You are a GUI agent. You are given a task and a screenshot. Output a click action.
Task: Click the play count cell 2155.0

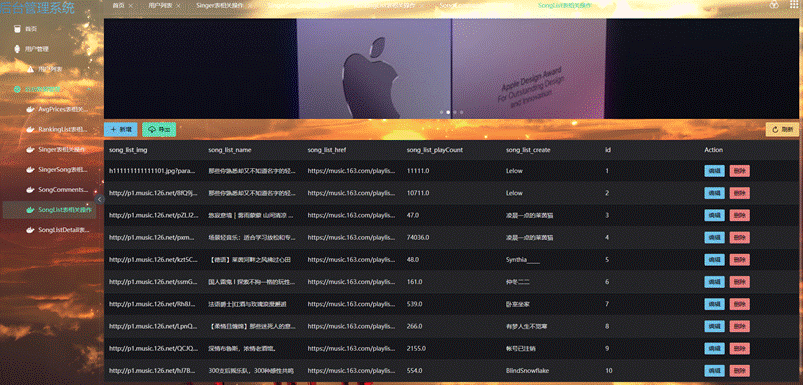(x=416, y=349)
